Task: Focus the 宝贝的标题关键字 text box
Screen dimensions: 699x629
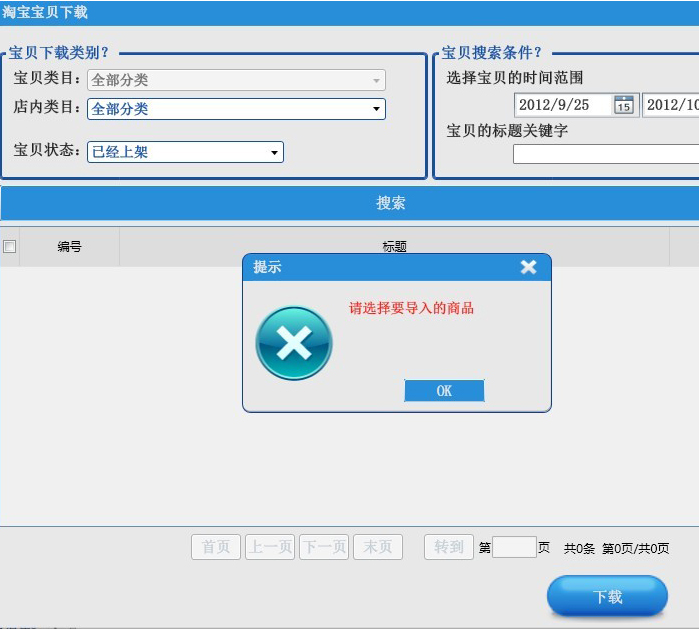Action: (x=606, y=155)
